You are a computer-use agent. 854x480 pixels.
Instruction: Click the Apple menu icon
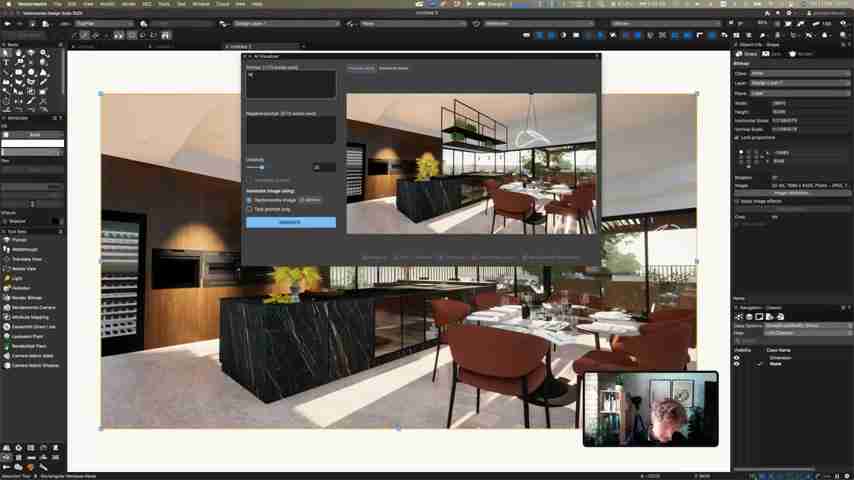(7, 4)
